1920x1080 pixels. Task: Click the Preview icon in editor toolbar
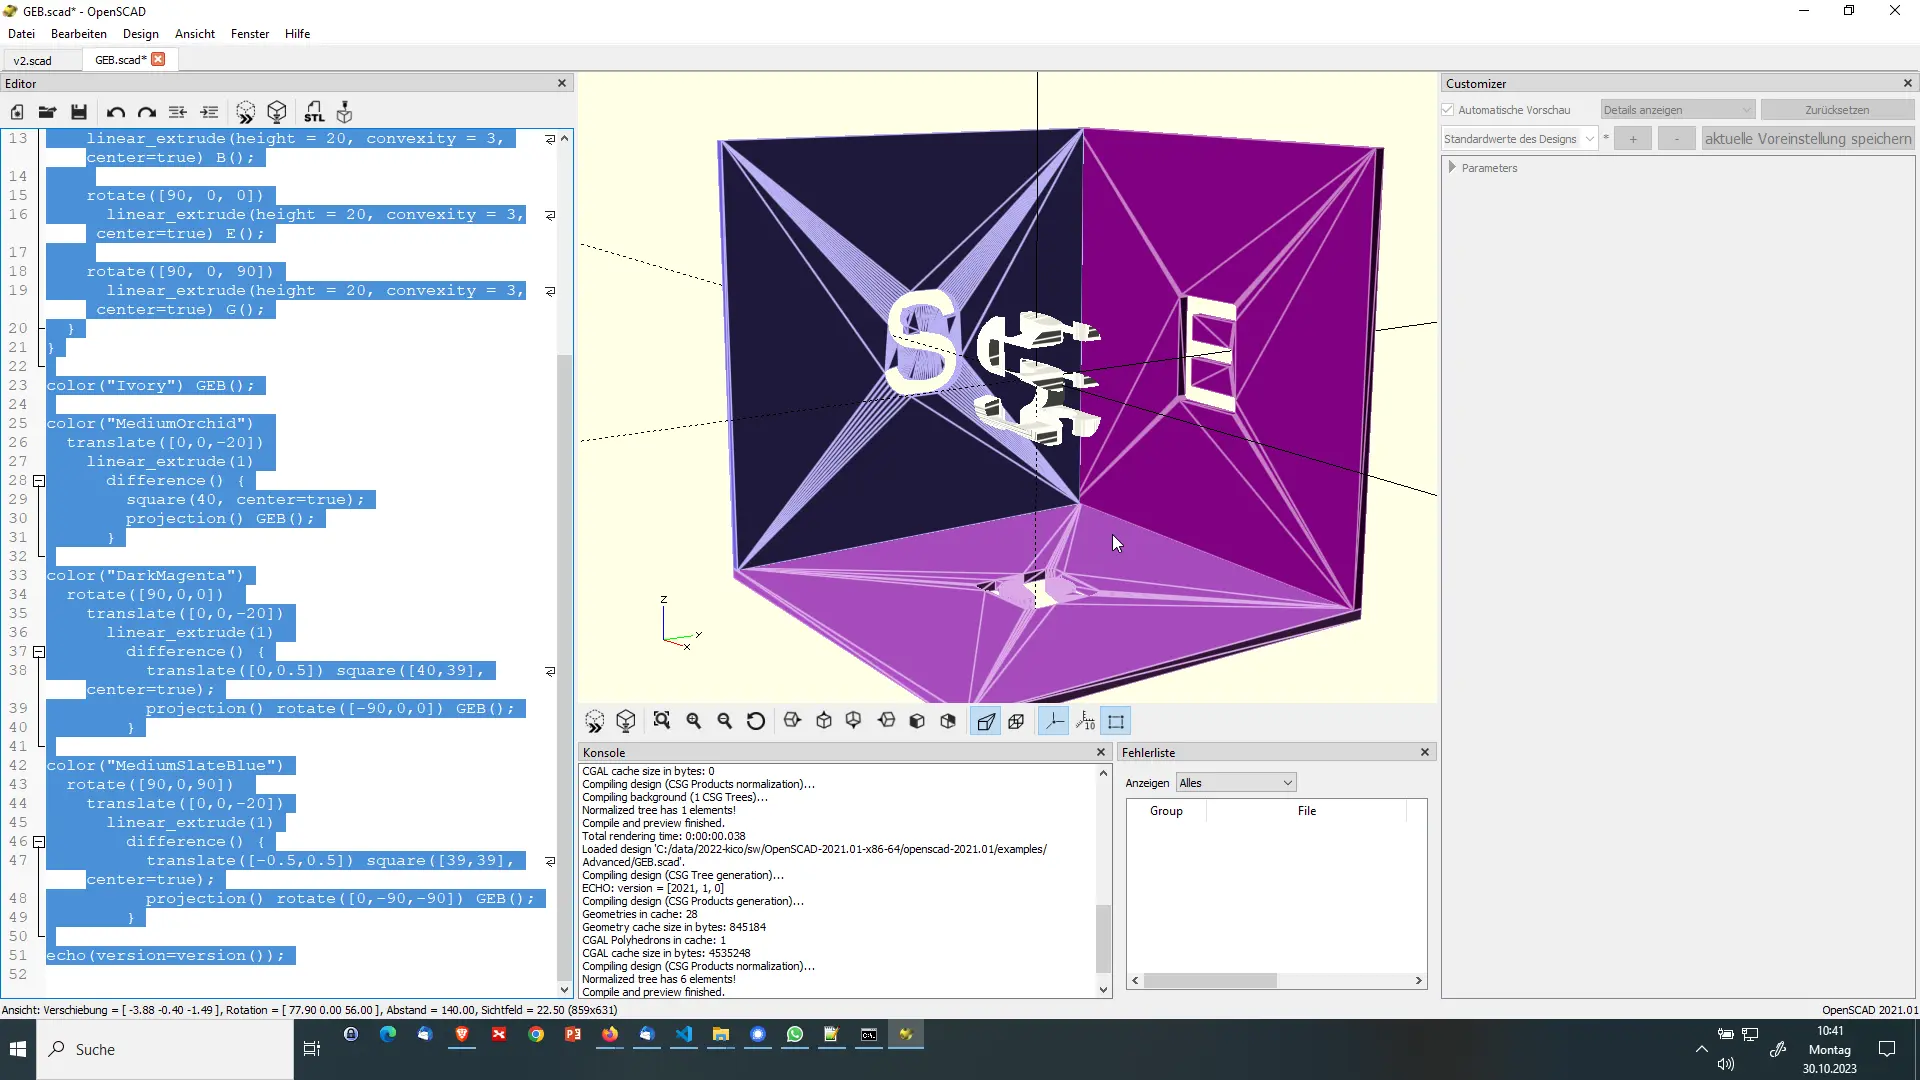[245, 112]
